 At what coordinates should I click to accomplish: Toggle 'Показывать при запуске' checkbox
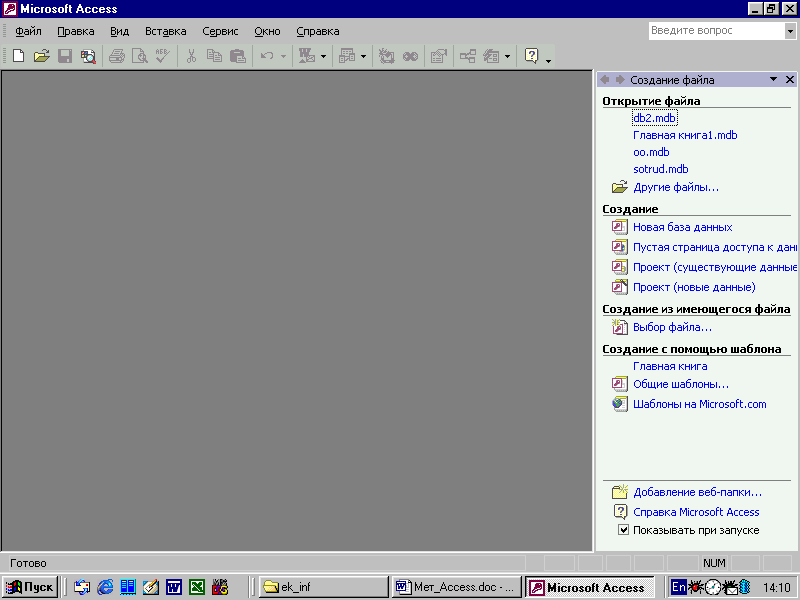point(623,530)
